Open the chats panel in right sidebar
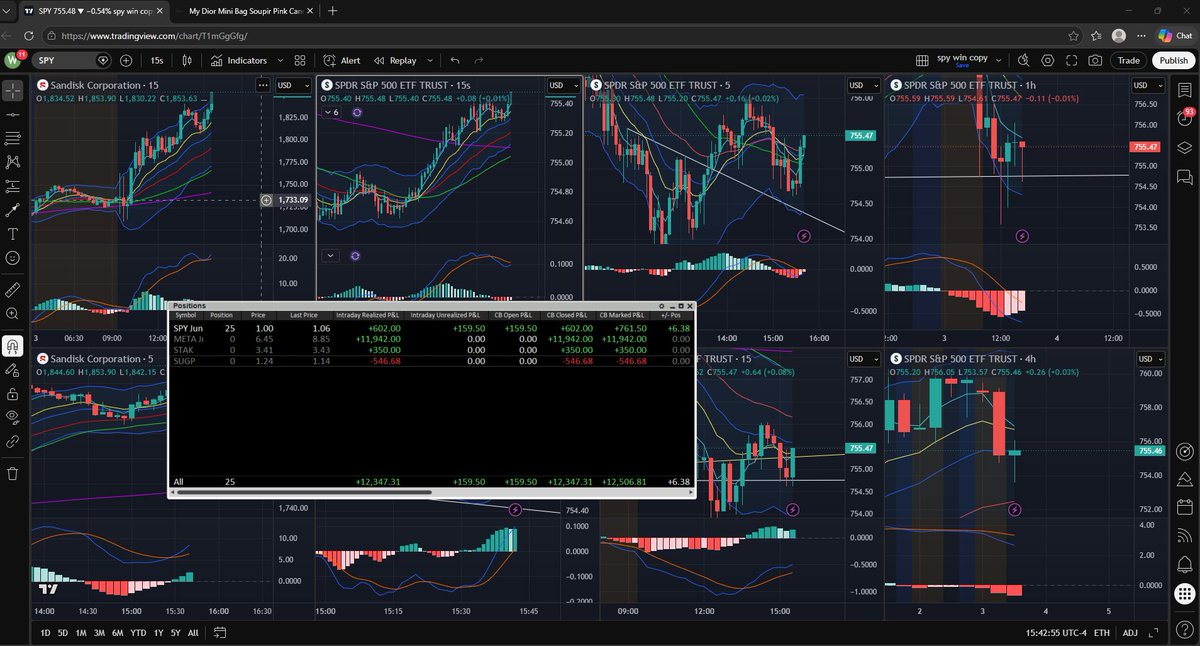The height and width of the screenshot is (646, 1200). pyautogui.click(x=1185, y=177)
